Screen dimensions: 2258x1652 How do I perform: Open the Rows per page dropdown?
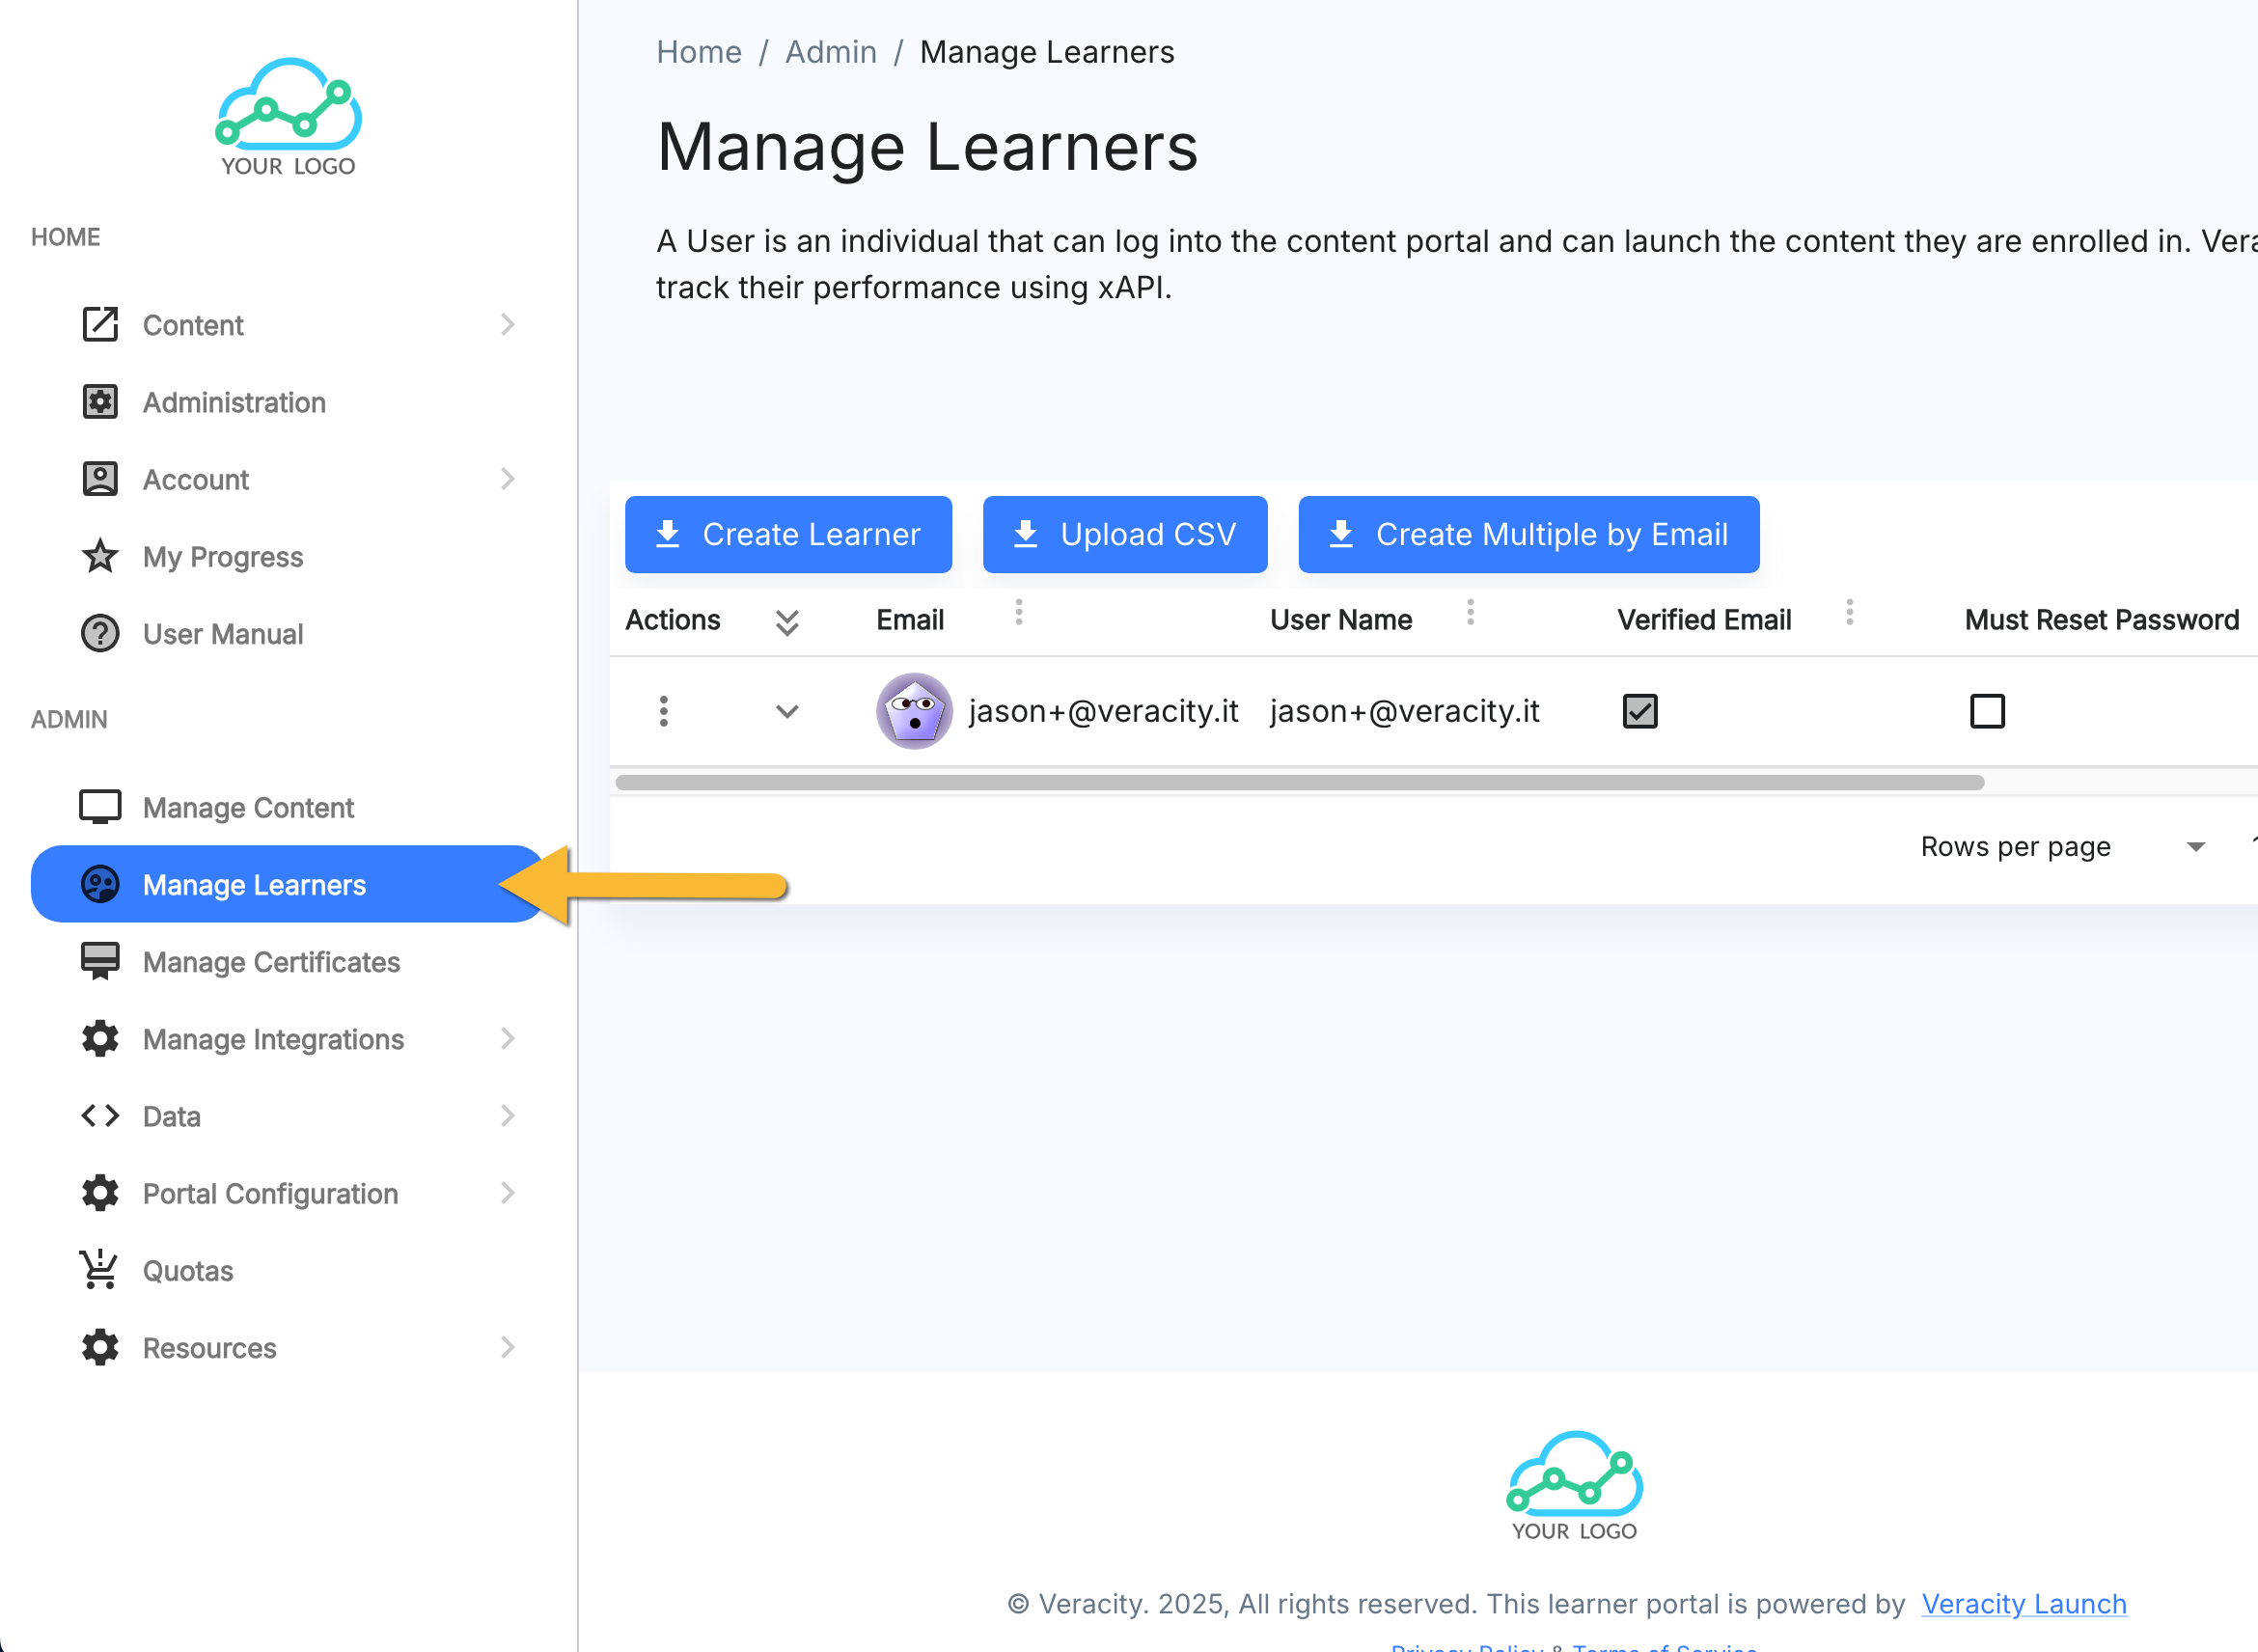click(2195, 847)
